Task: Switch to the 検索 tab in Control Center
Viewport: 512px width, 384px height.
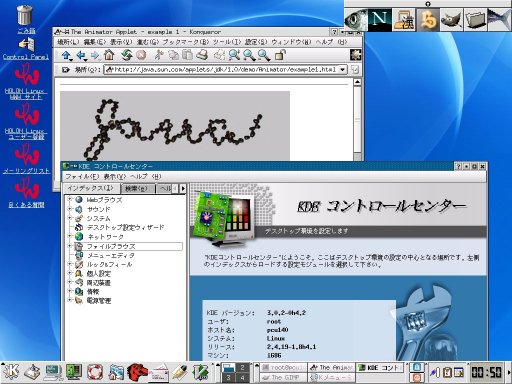Action: tap(137, 189)
